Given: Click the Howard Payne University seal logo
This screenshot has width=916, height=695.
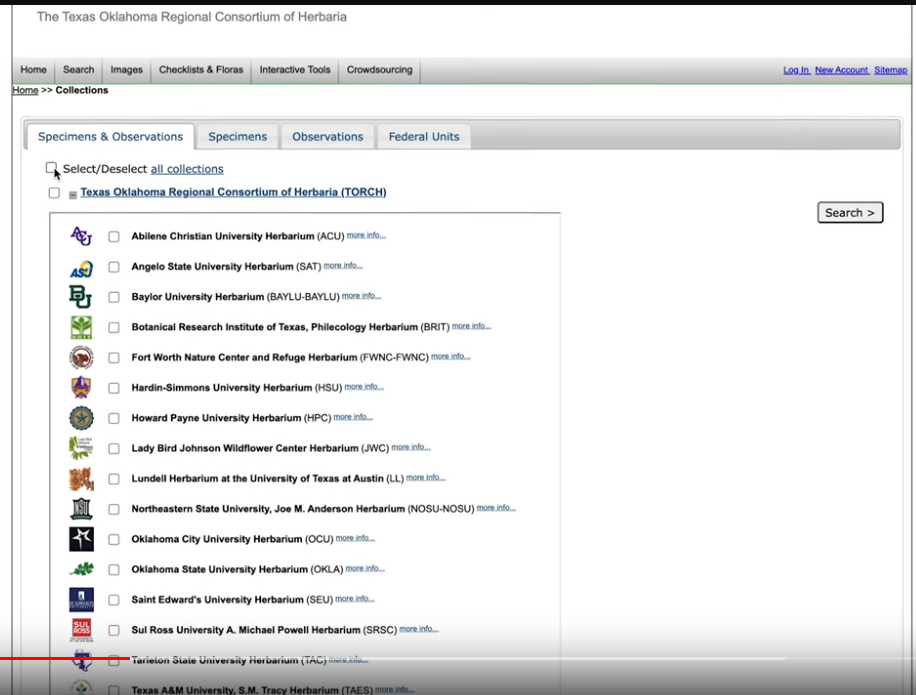Looking at the screenshot, I should (81, 418).
